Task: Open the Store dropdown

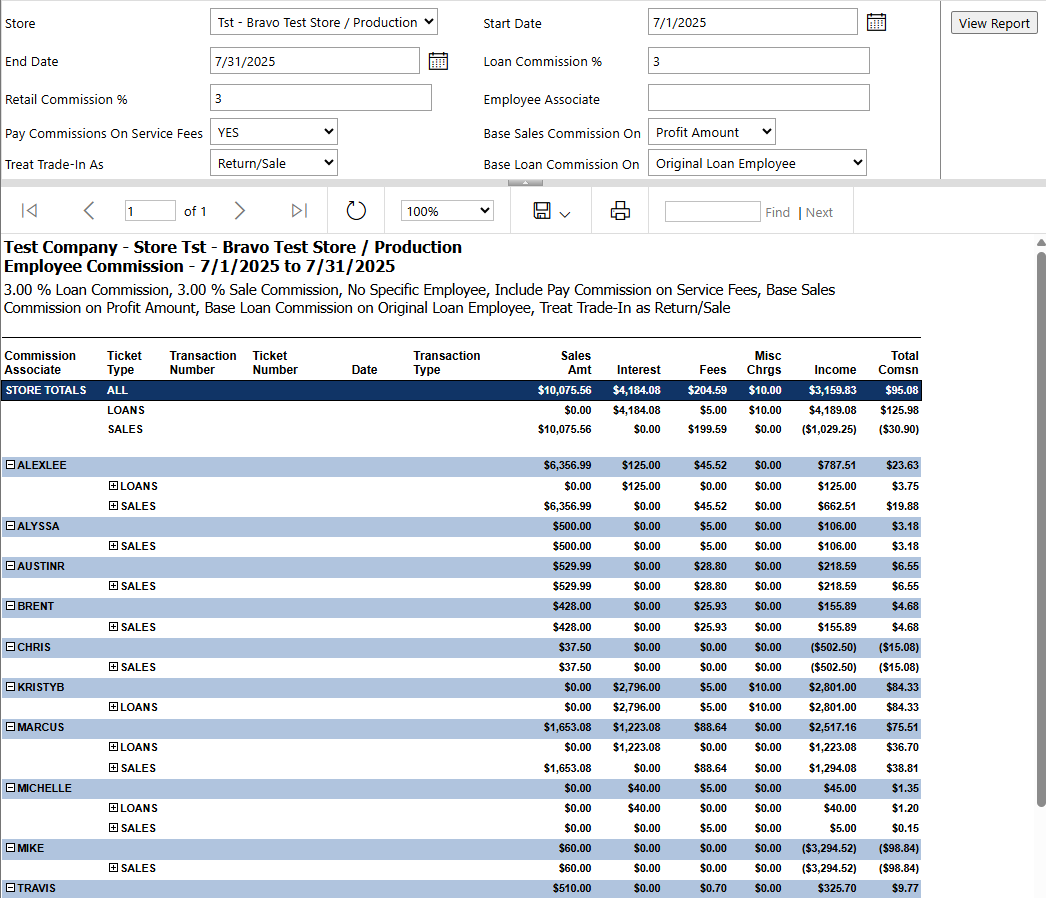Action: [x=324, y=22]
